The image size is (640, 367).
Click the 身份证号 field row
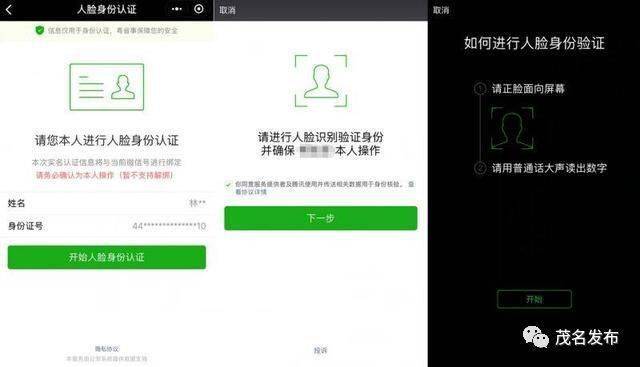107,226
